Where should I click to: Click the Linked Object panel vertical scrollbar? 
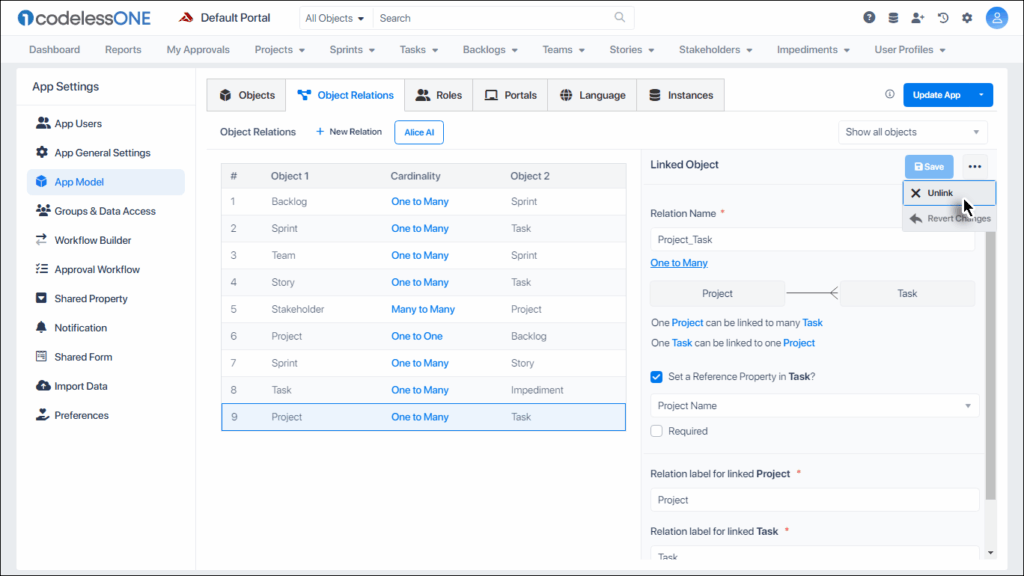pos(990,380)
